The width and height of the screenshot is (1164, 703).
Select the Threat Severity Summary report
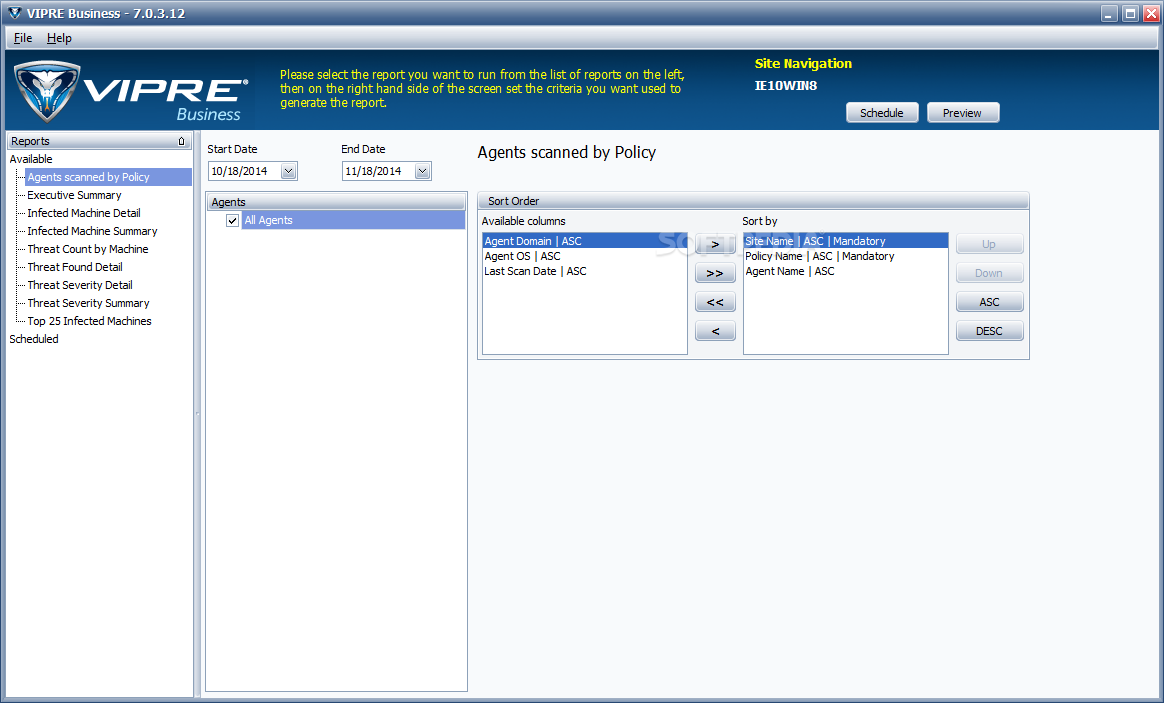[88, 303]
